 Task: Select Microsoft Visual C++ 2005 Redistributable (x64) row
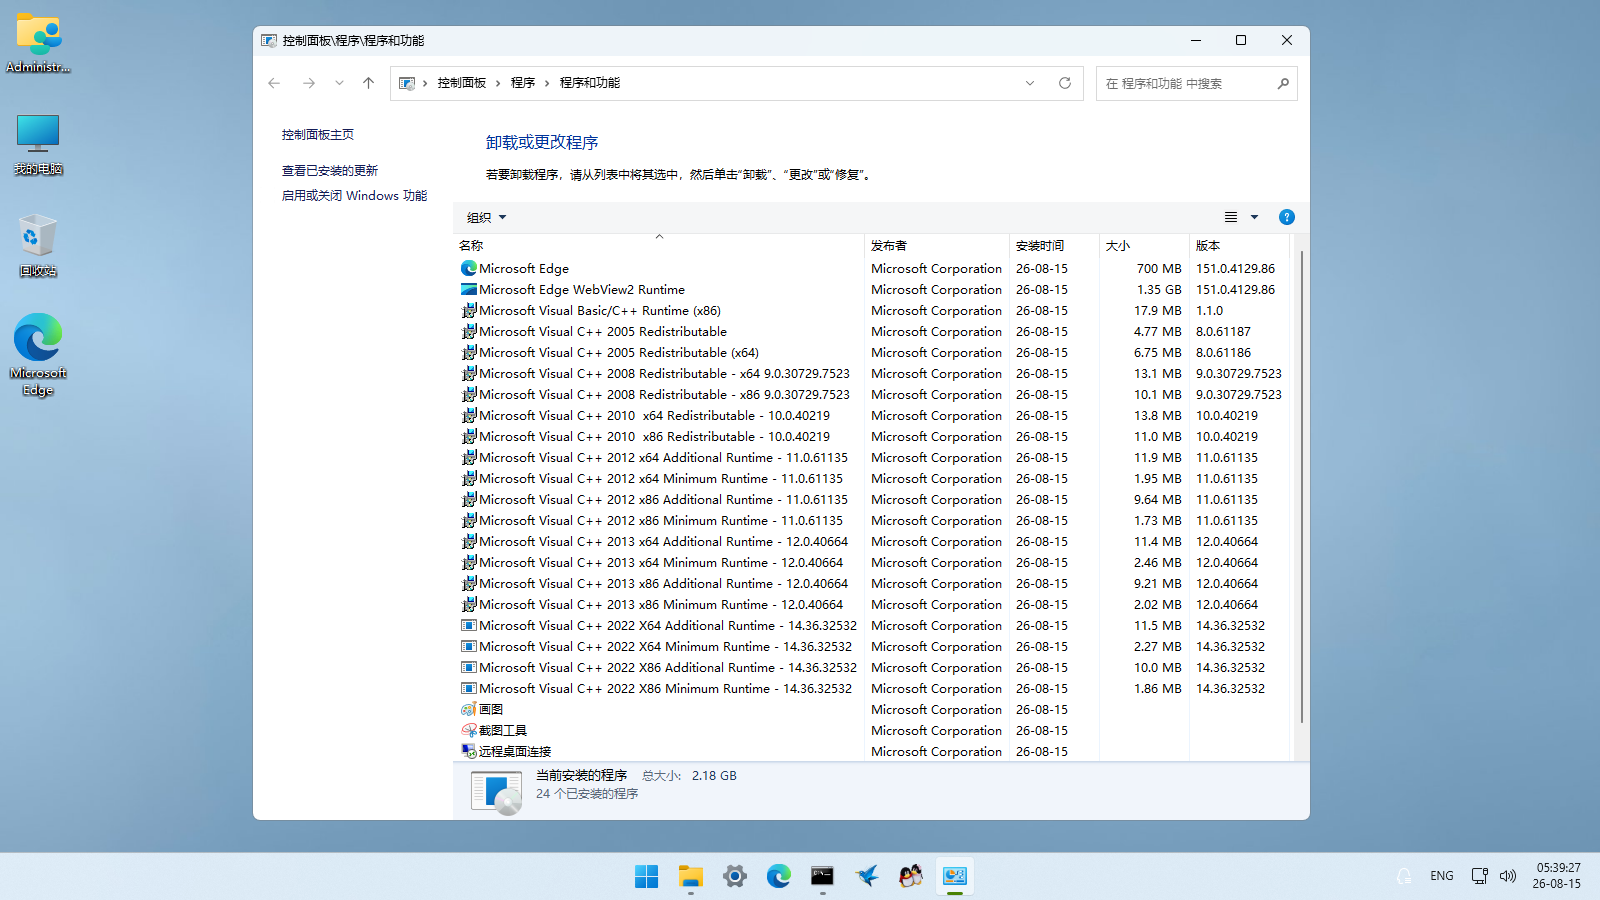click(872, 353)
